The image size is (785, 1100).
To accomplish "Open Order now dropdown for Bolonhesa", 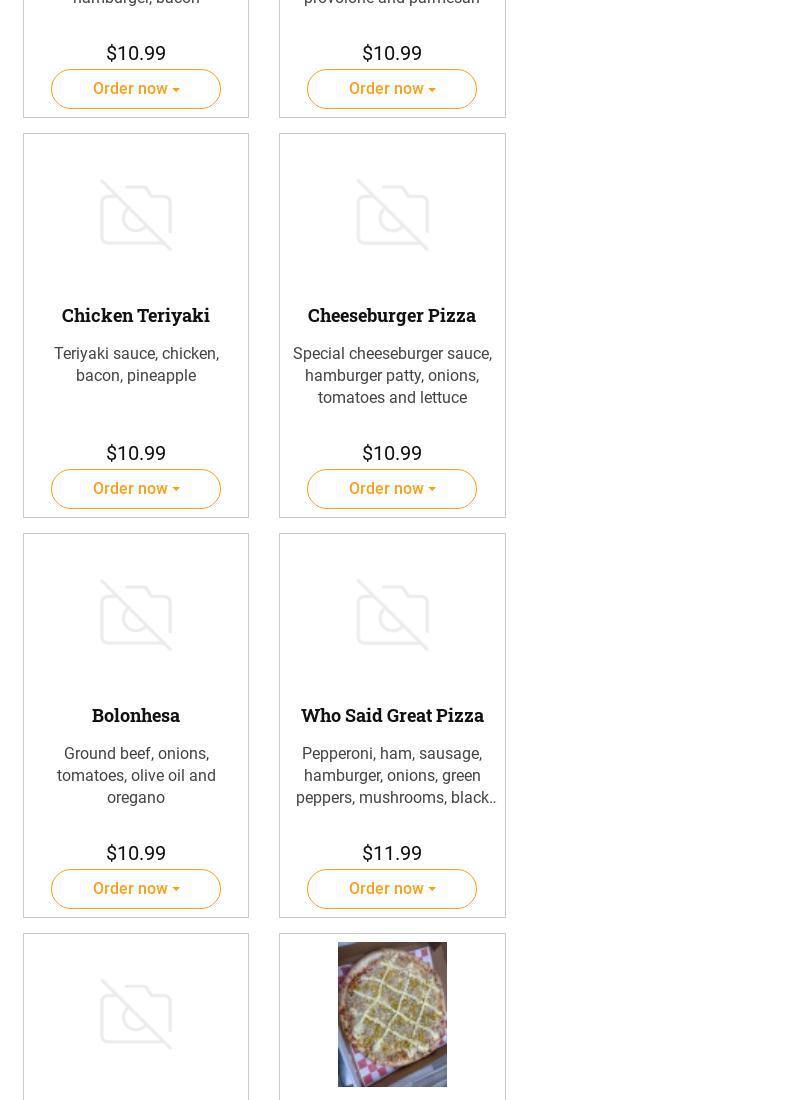I will [136, 889].
